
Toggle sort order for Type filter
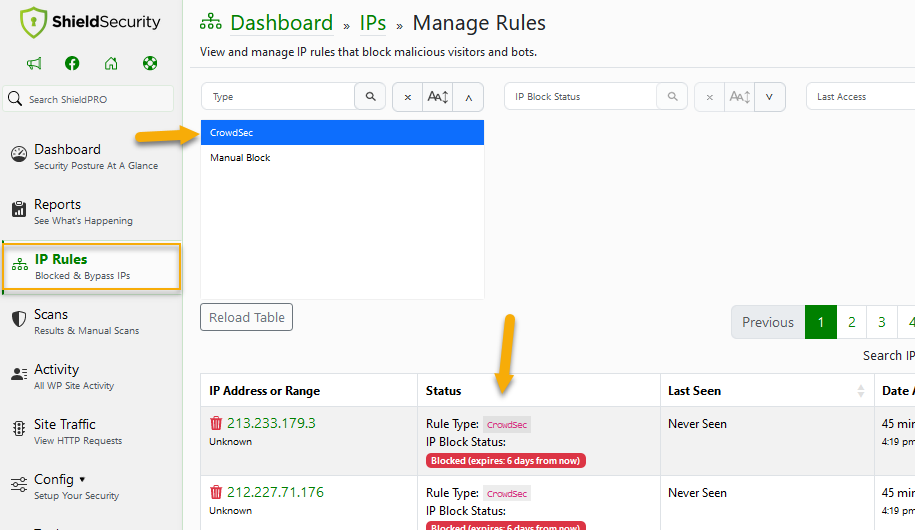tap(438, 97)
